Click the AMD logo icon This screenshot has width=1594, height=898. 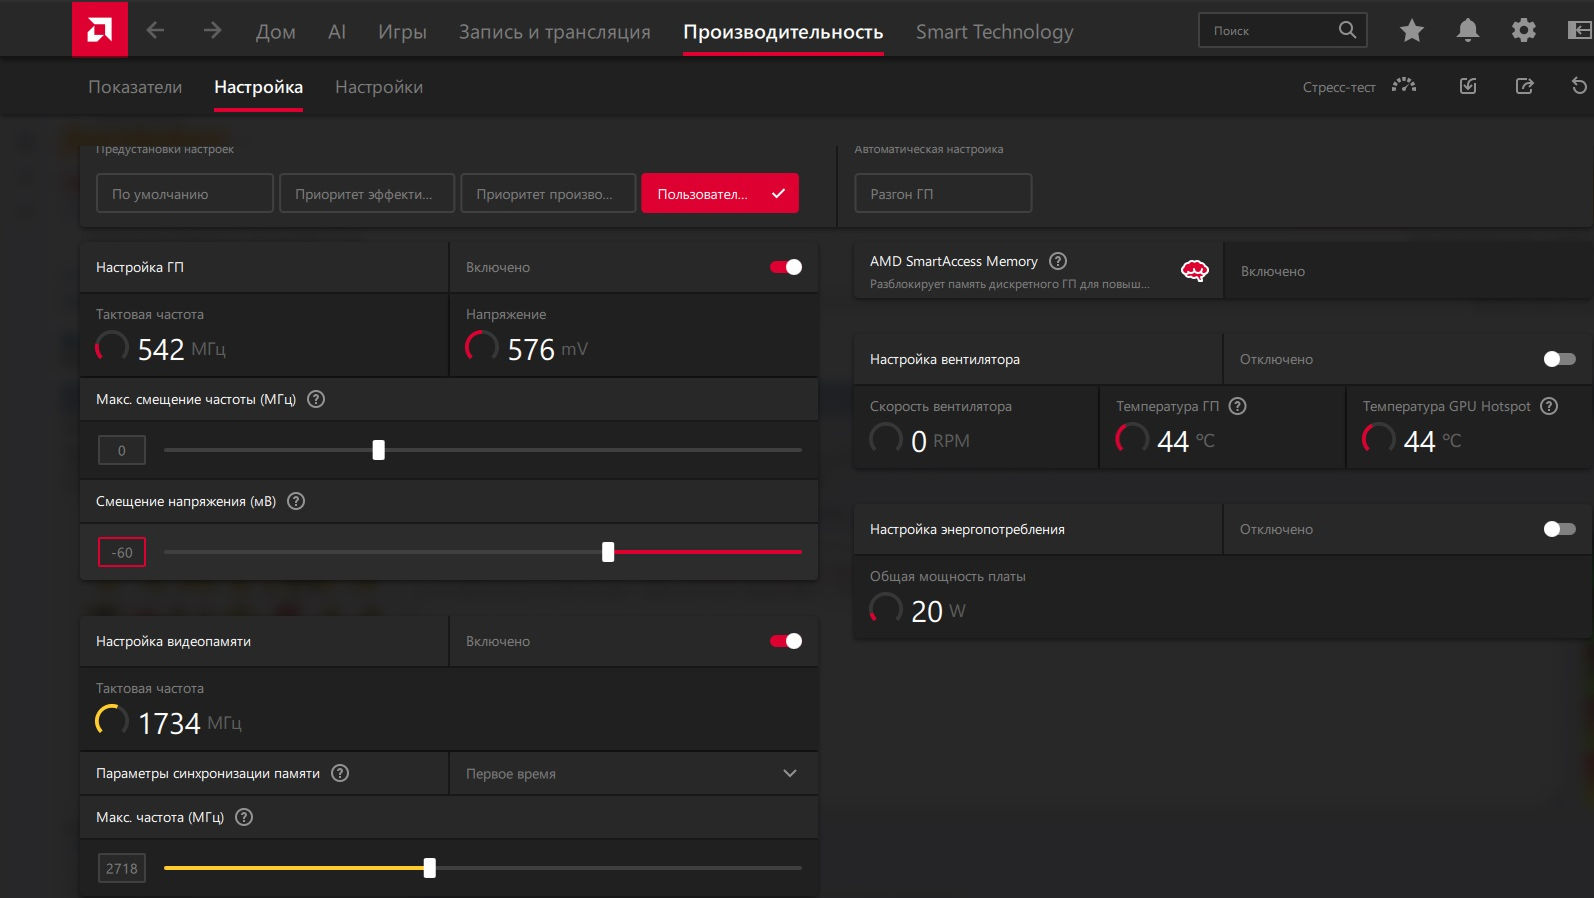[100, 30]
